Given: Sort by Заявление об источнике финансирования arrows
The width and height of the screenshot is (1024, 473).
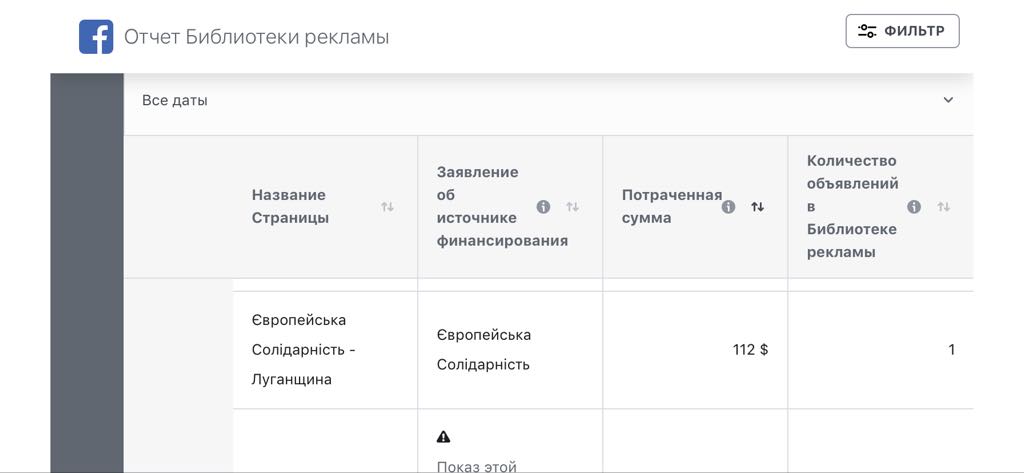Looking at the screenshot, I should 573,207.
